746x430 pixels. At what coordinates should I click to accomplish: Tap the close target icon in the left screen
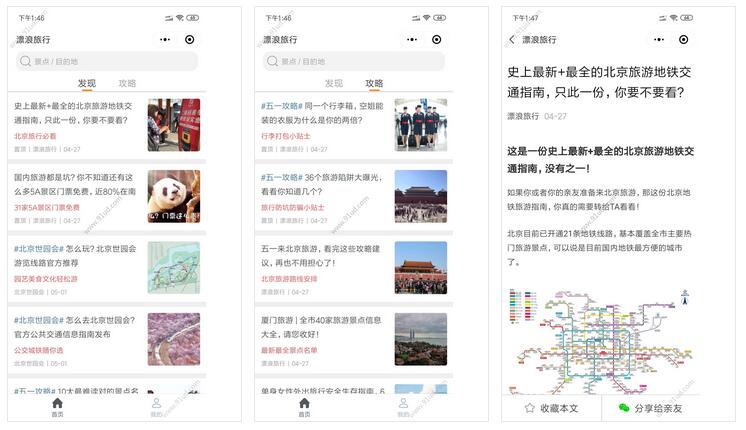189,39
